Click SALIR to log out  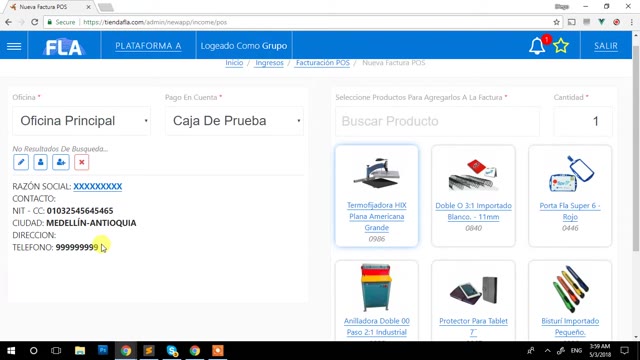click(606, 46)
